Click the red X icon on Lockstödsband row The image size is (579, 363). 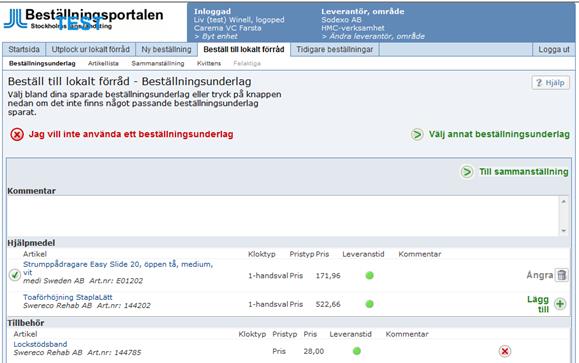[505, 351]
